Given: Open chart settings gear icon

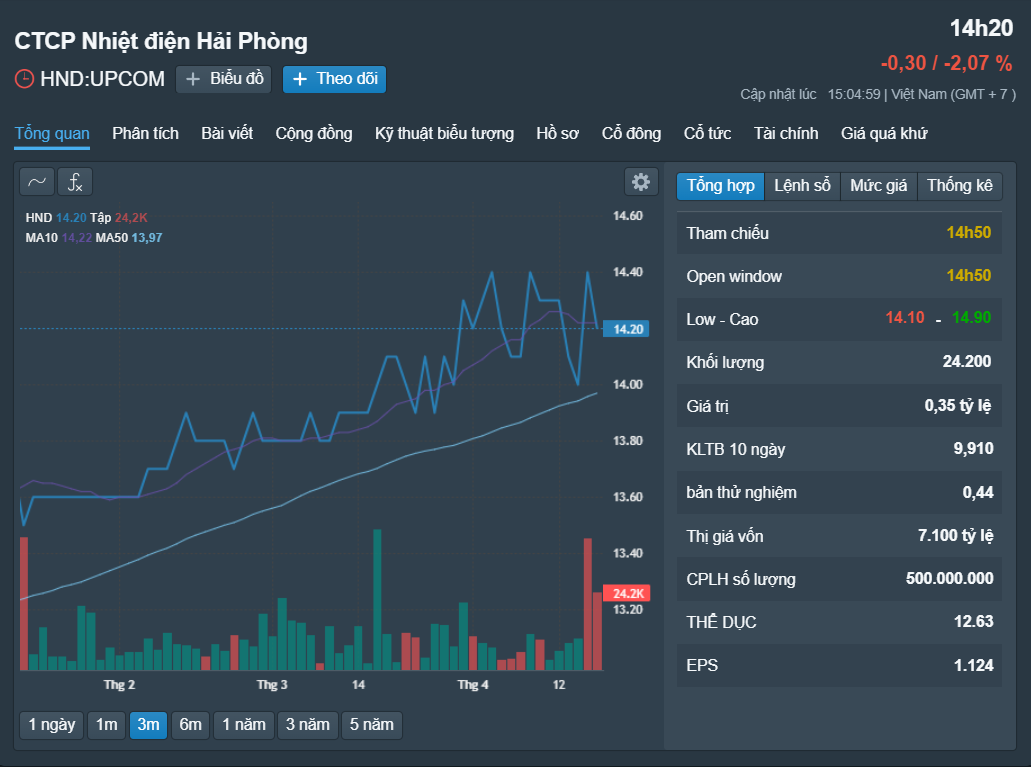Looking at the screenshot, I should pyautogui.click(x=641, y=182).
